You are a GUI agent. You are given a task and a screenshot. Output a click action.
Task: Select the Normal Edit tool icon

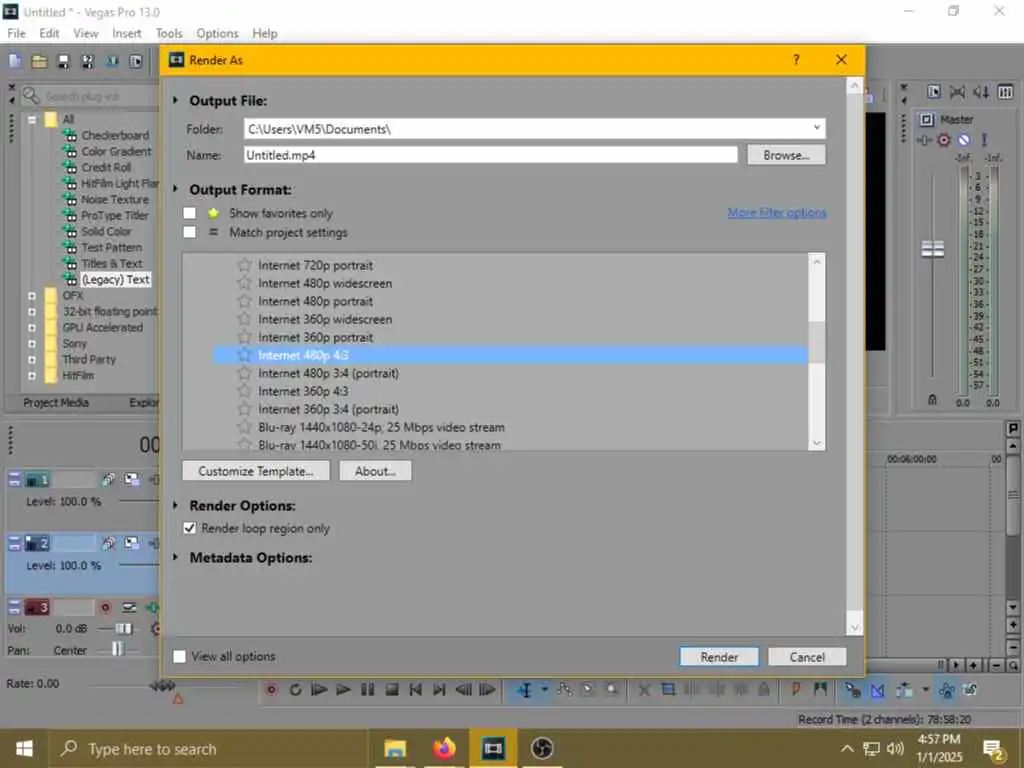(524, 690)
